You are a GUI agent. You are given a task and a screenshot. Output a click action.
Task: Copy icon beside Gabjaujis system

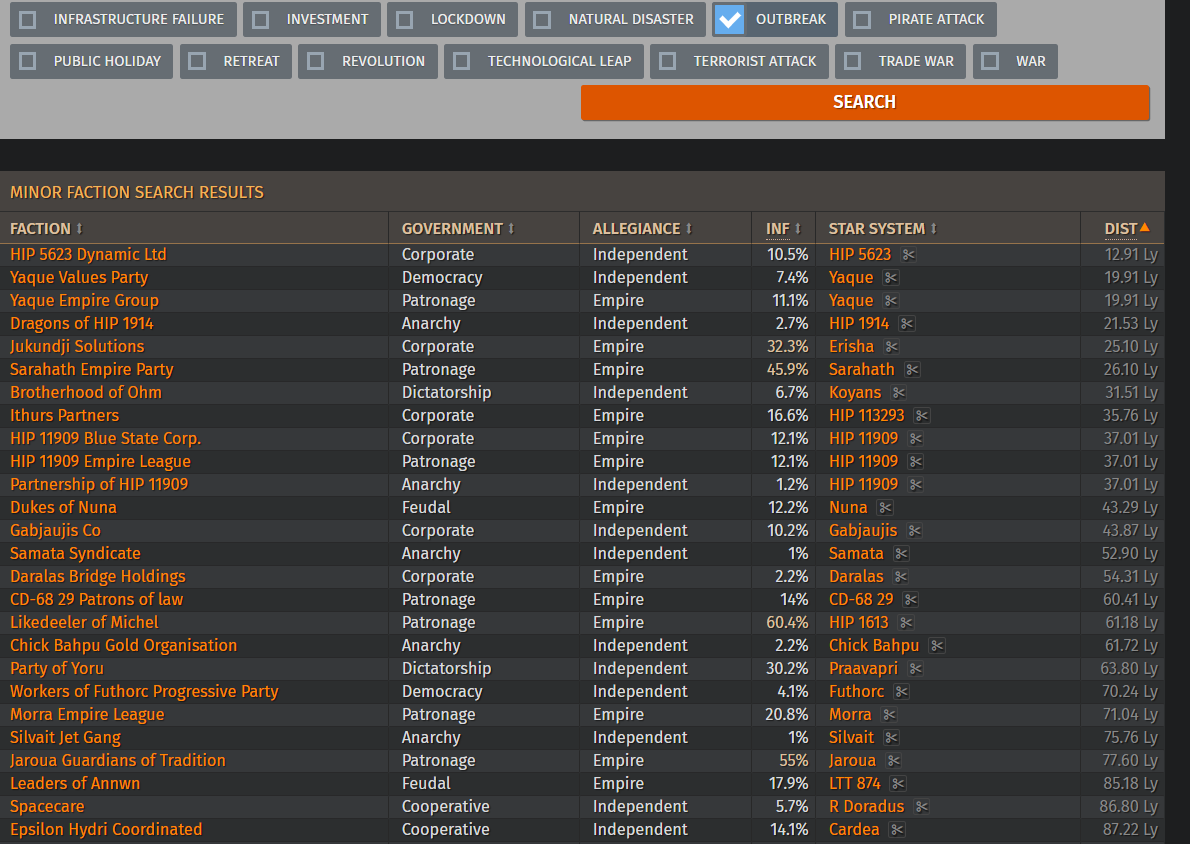pyautogui.click(x=915, y=531)
